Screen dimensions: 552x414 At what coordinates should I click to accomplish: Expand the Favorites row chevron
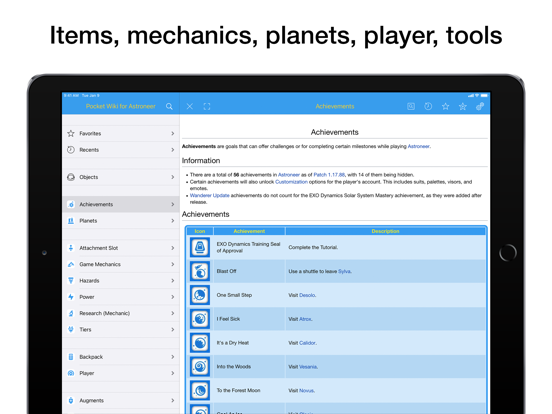pos(172,133)
